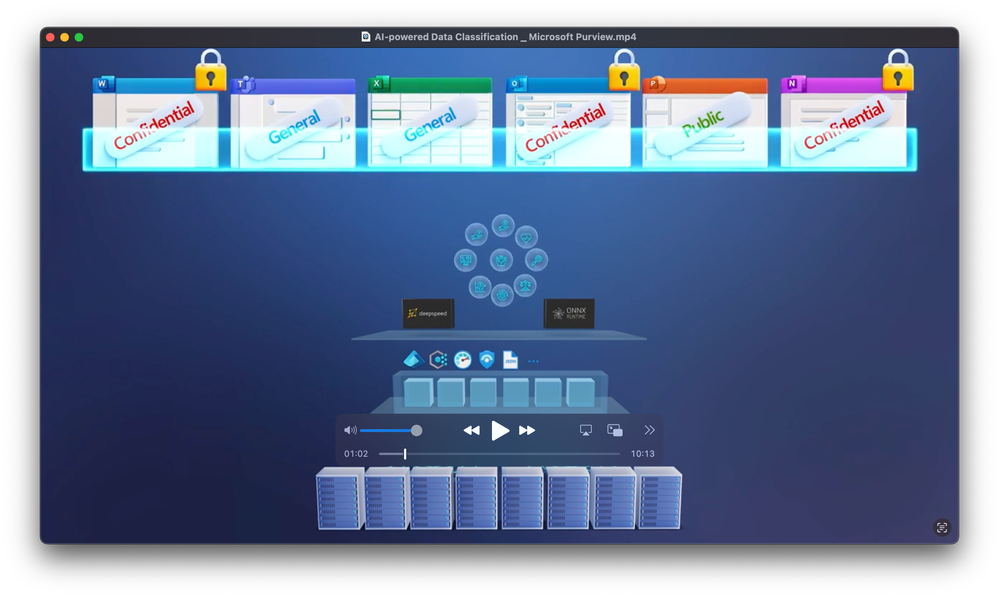The height and width of the screenshot is (597, 999).
Task: Click the rewind button
Action: (x=471, y=431)
